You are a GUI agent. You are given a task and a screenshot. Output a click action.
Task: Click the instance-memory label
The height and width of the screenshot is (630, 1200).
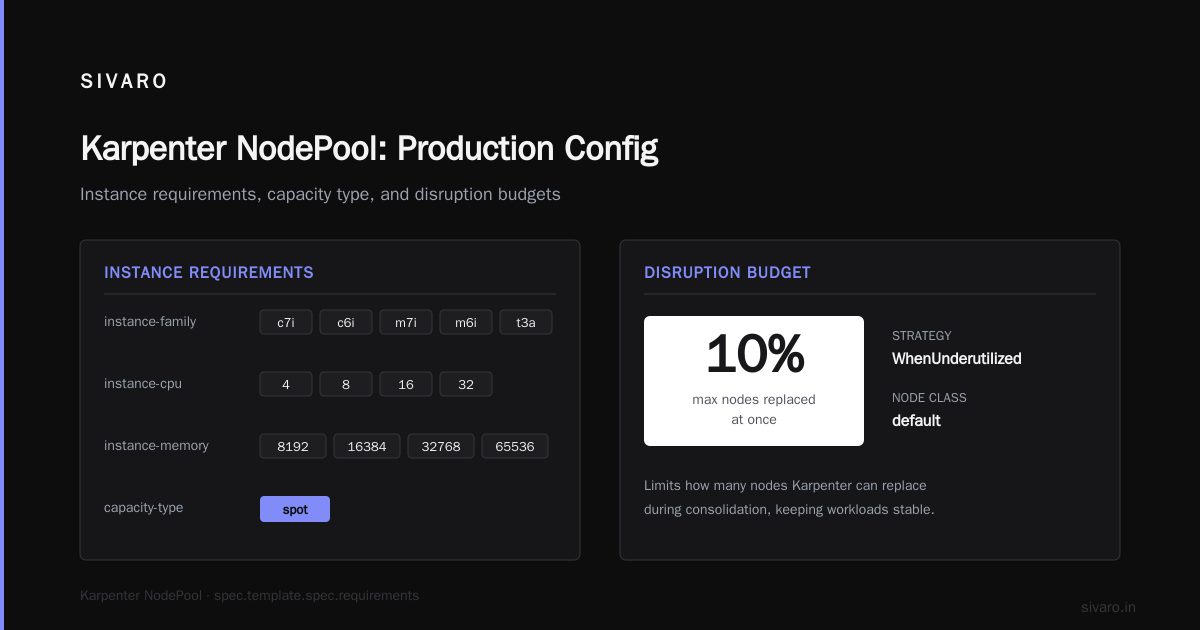[x=156, y=446]
